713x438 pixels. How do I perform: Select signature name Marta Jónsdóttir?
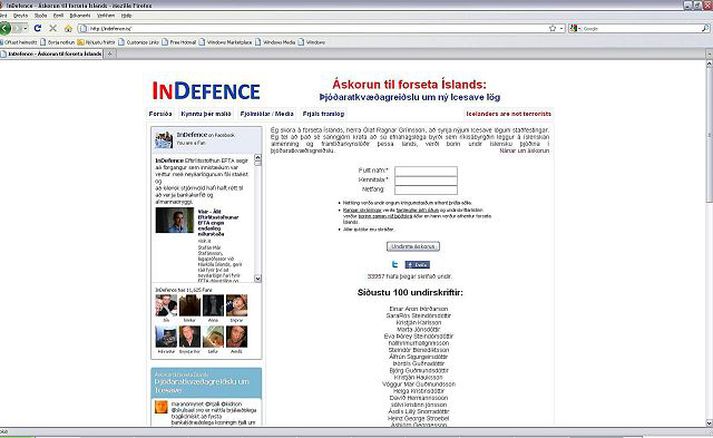coord(418,329)
